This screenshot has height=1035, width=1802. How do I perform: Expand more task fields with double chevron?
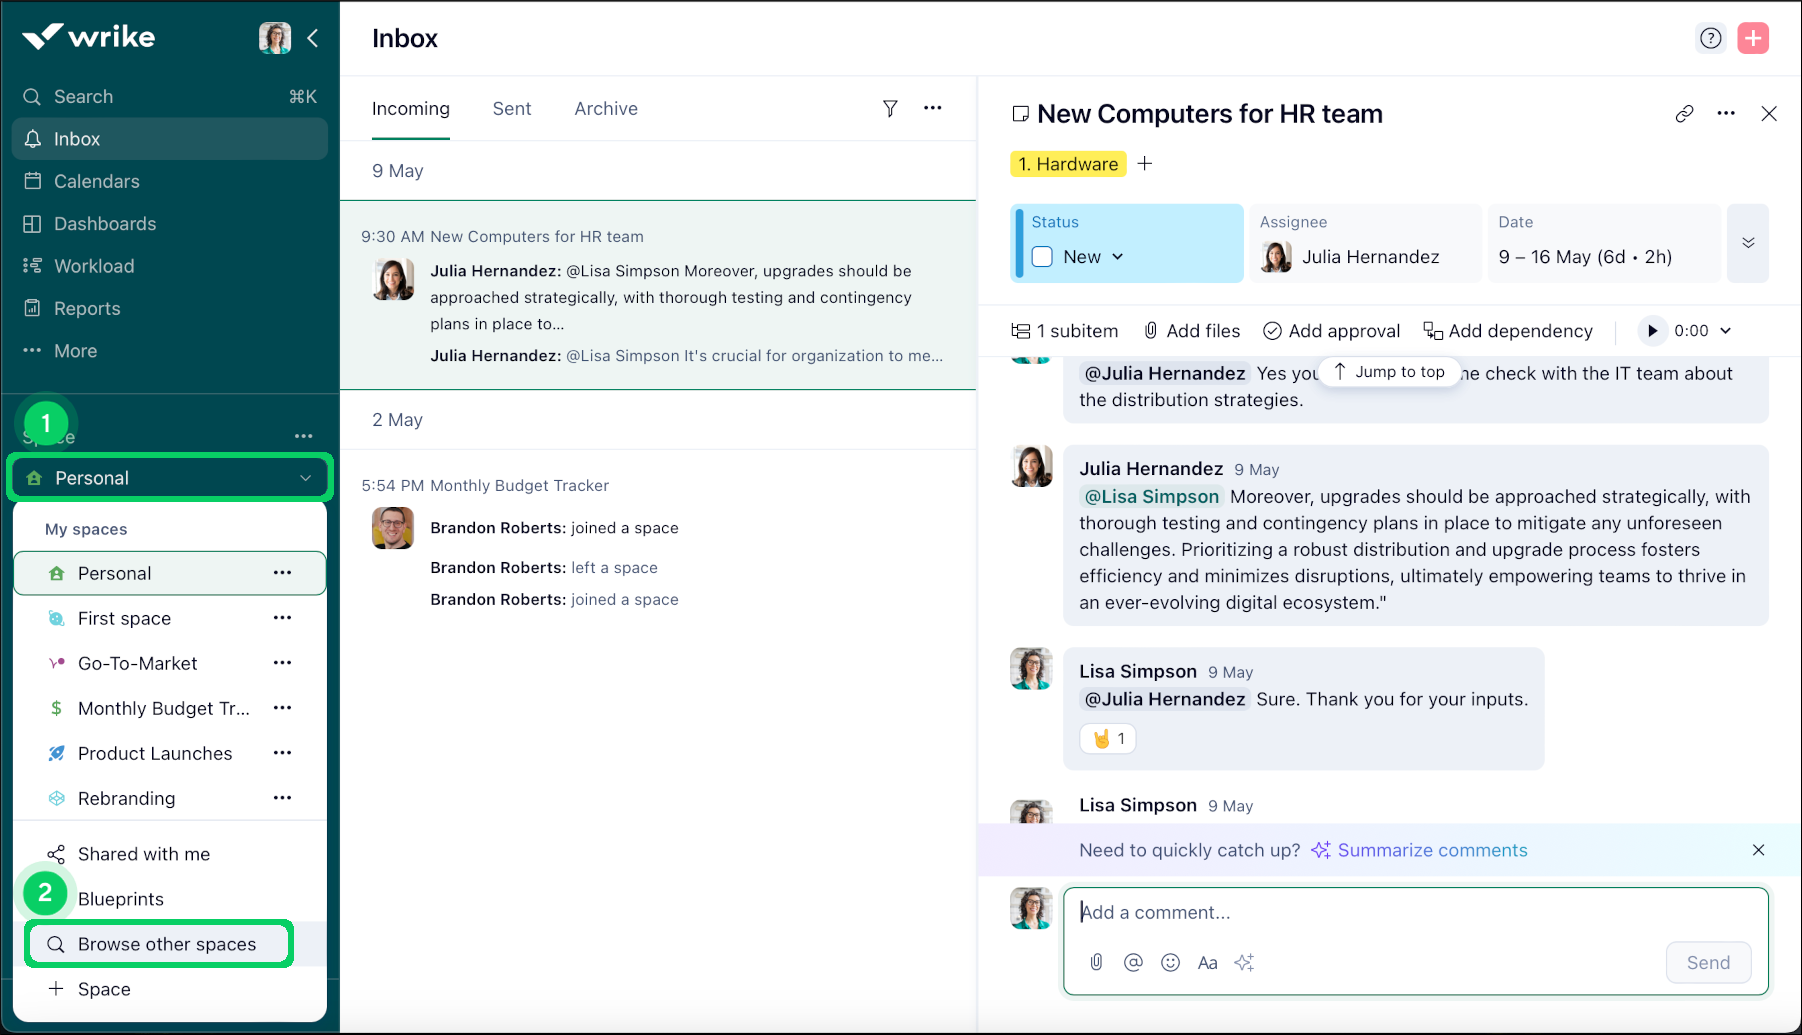(x=1748, y=243)
